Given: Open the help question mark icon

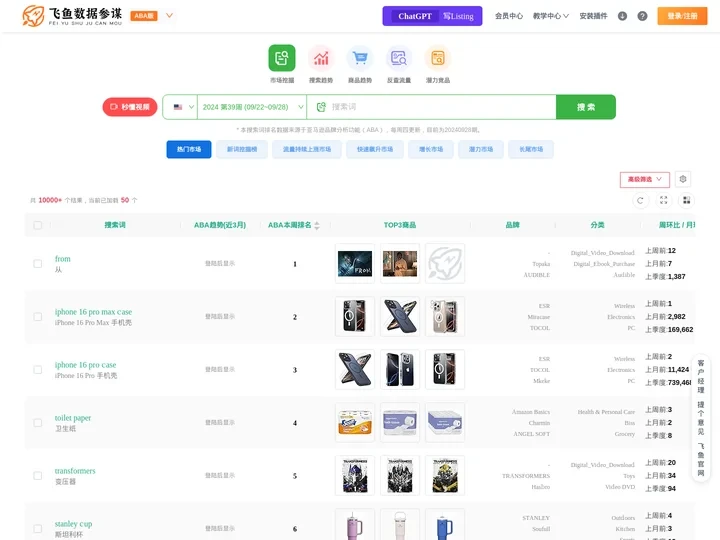Looking at the screenshot, I should click(x=642, y=16).
